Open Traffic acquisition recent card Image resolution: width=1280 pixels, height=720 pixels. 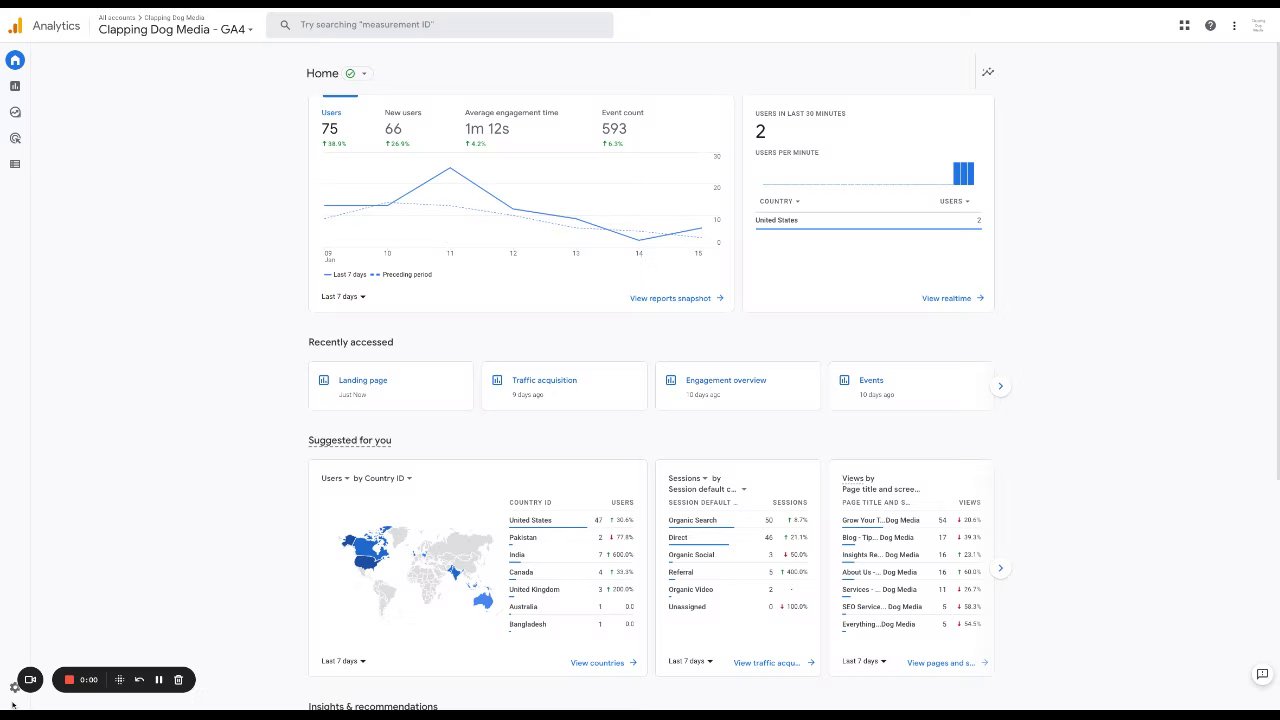coord(564,386)
